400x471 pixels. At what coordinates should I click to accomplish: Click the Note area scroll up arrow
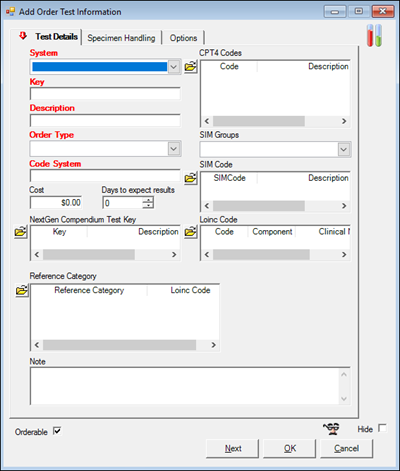pyautogui.click(x=344, y=374)
